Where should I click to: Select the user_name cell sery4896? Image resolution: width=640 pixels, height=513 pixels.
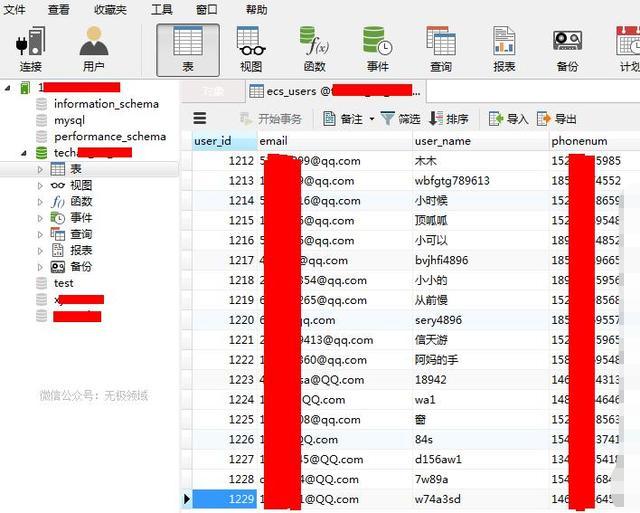coord(480,320)
